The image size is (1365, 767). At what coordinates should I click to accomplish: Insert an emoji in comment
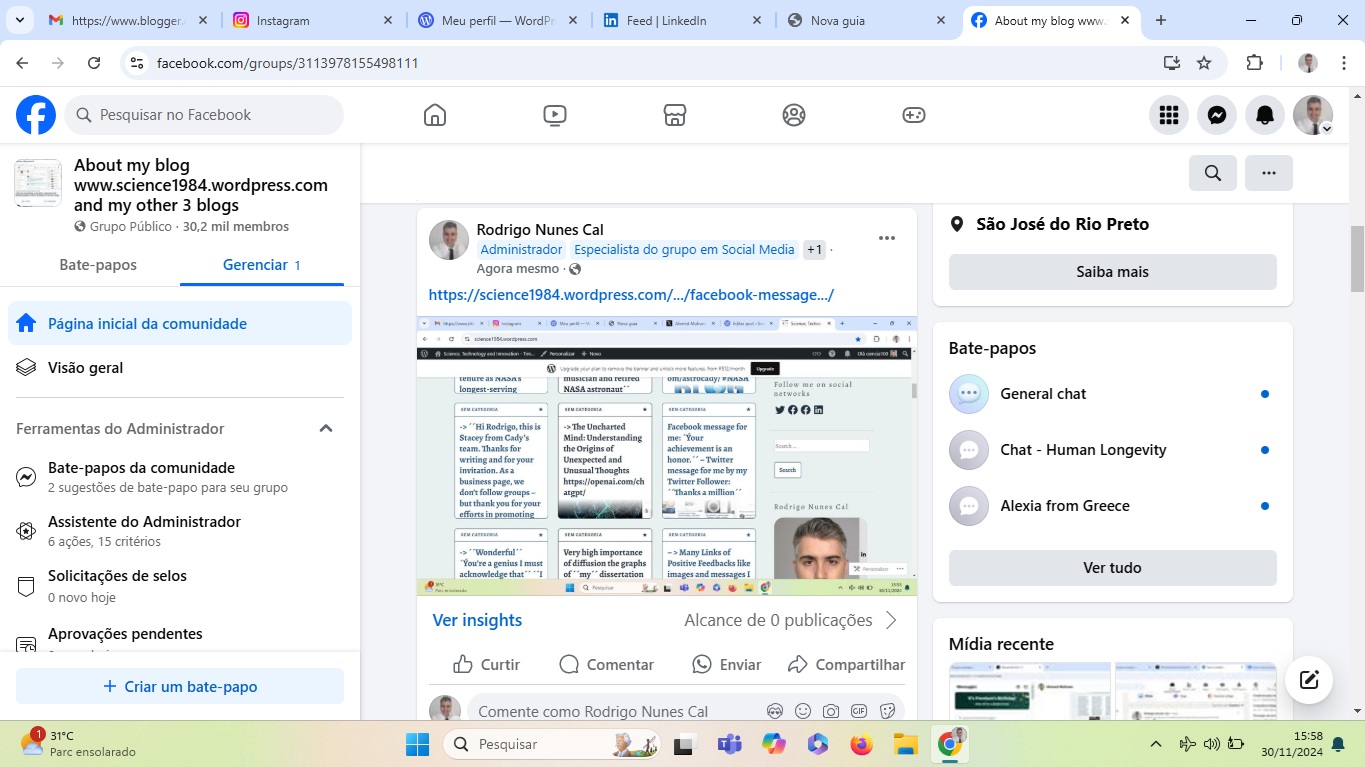point(802,711)
